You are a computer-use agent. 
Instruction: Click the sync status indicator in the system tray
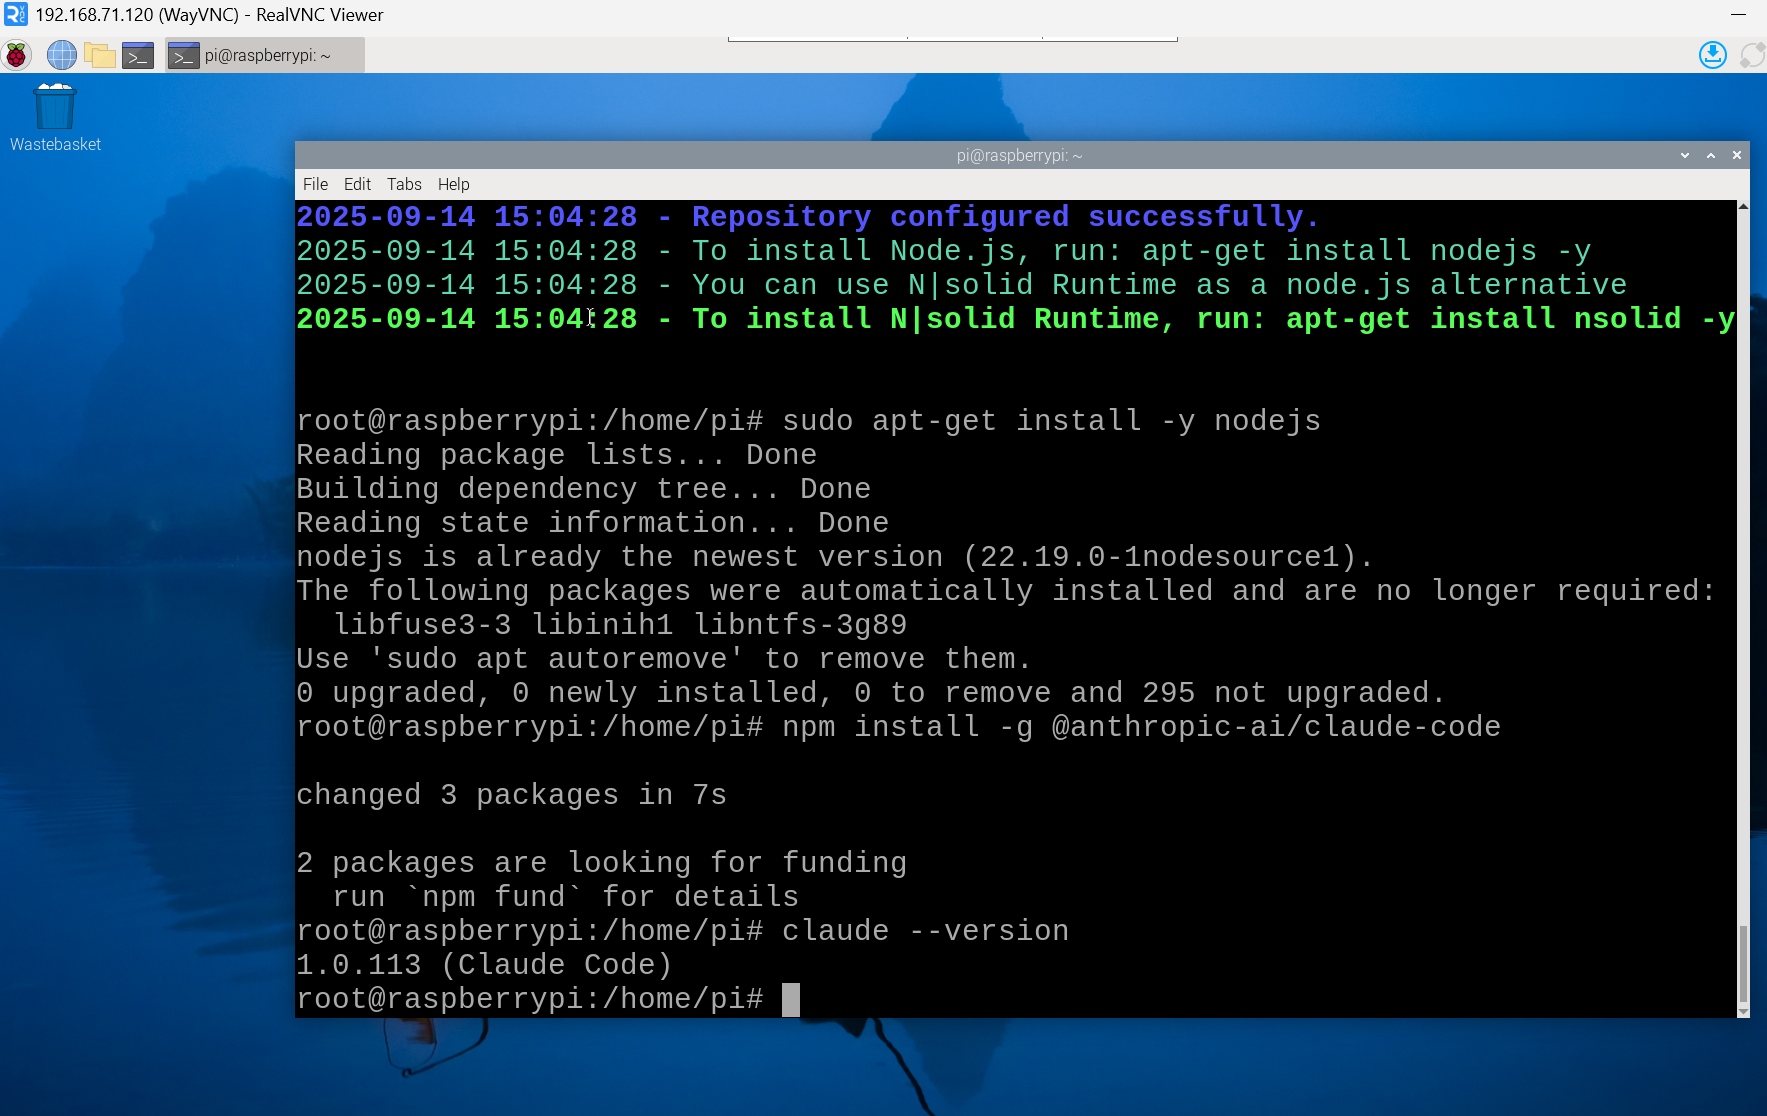pos(1751,55)
